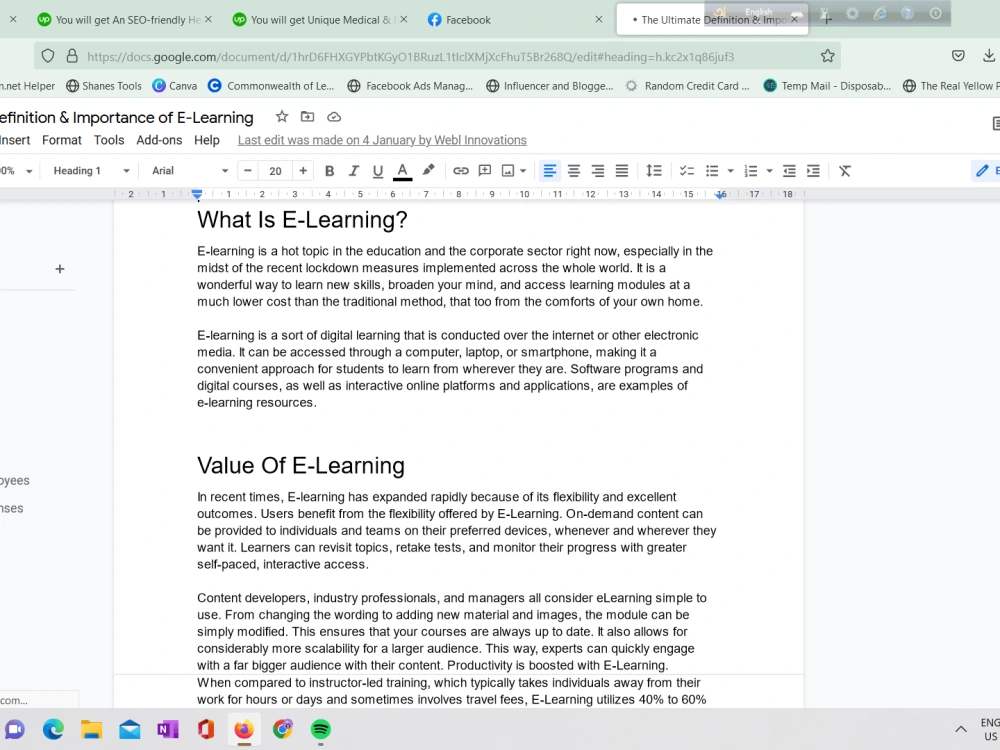This screenshot has height=750, width=1000.
Task: Switch to SEO-friendly Upwork tab
Action: (x=125, y=20)
